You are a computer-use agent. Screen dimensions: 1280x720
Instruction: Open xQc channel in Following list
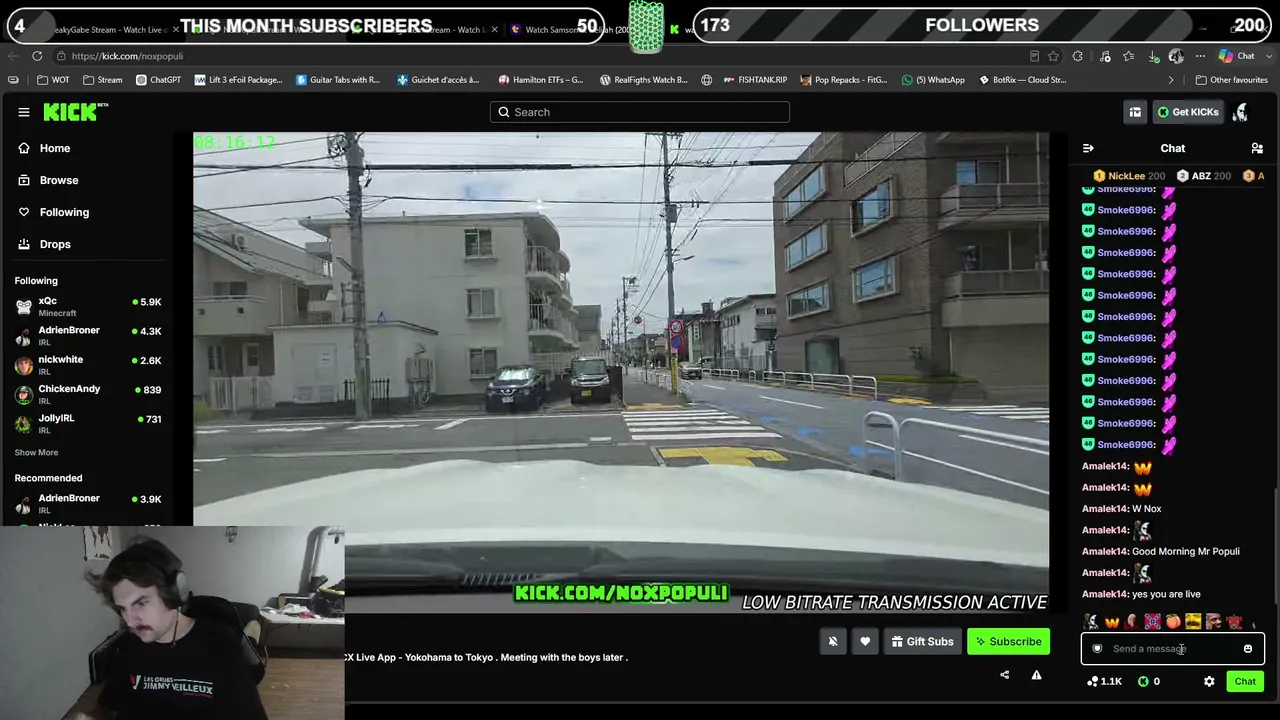coord(88,306)
